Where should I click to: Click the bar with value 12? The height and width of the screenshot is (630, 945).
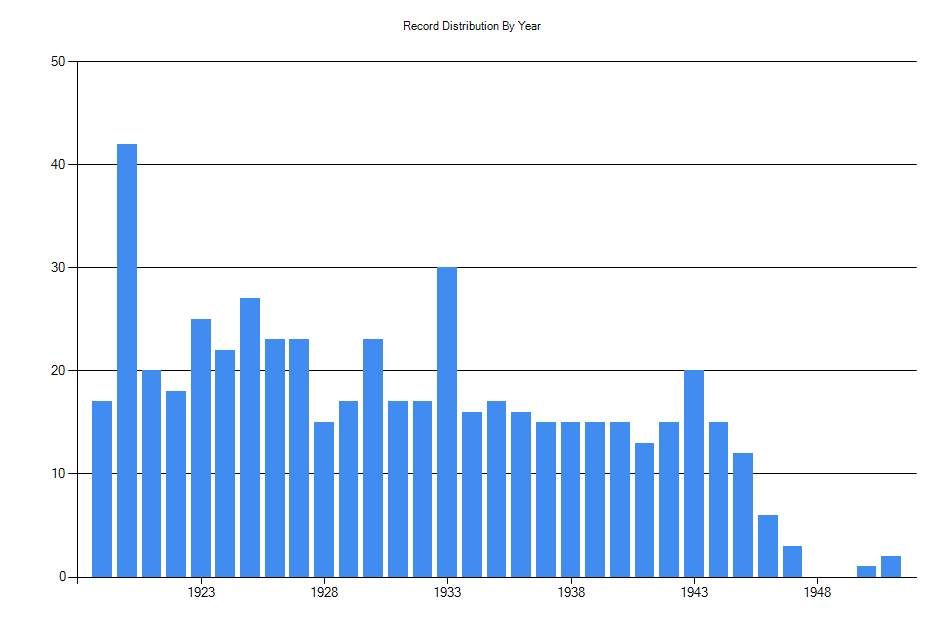[x=743, y=515]
